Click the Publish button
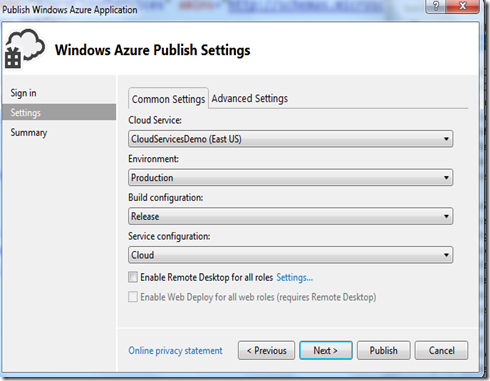Viewport: 490px width, 381px height. click(x=384, y=350)
